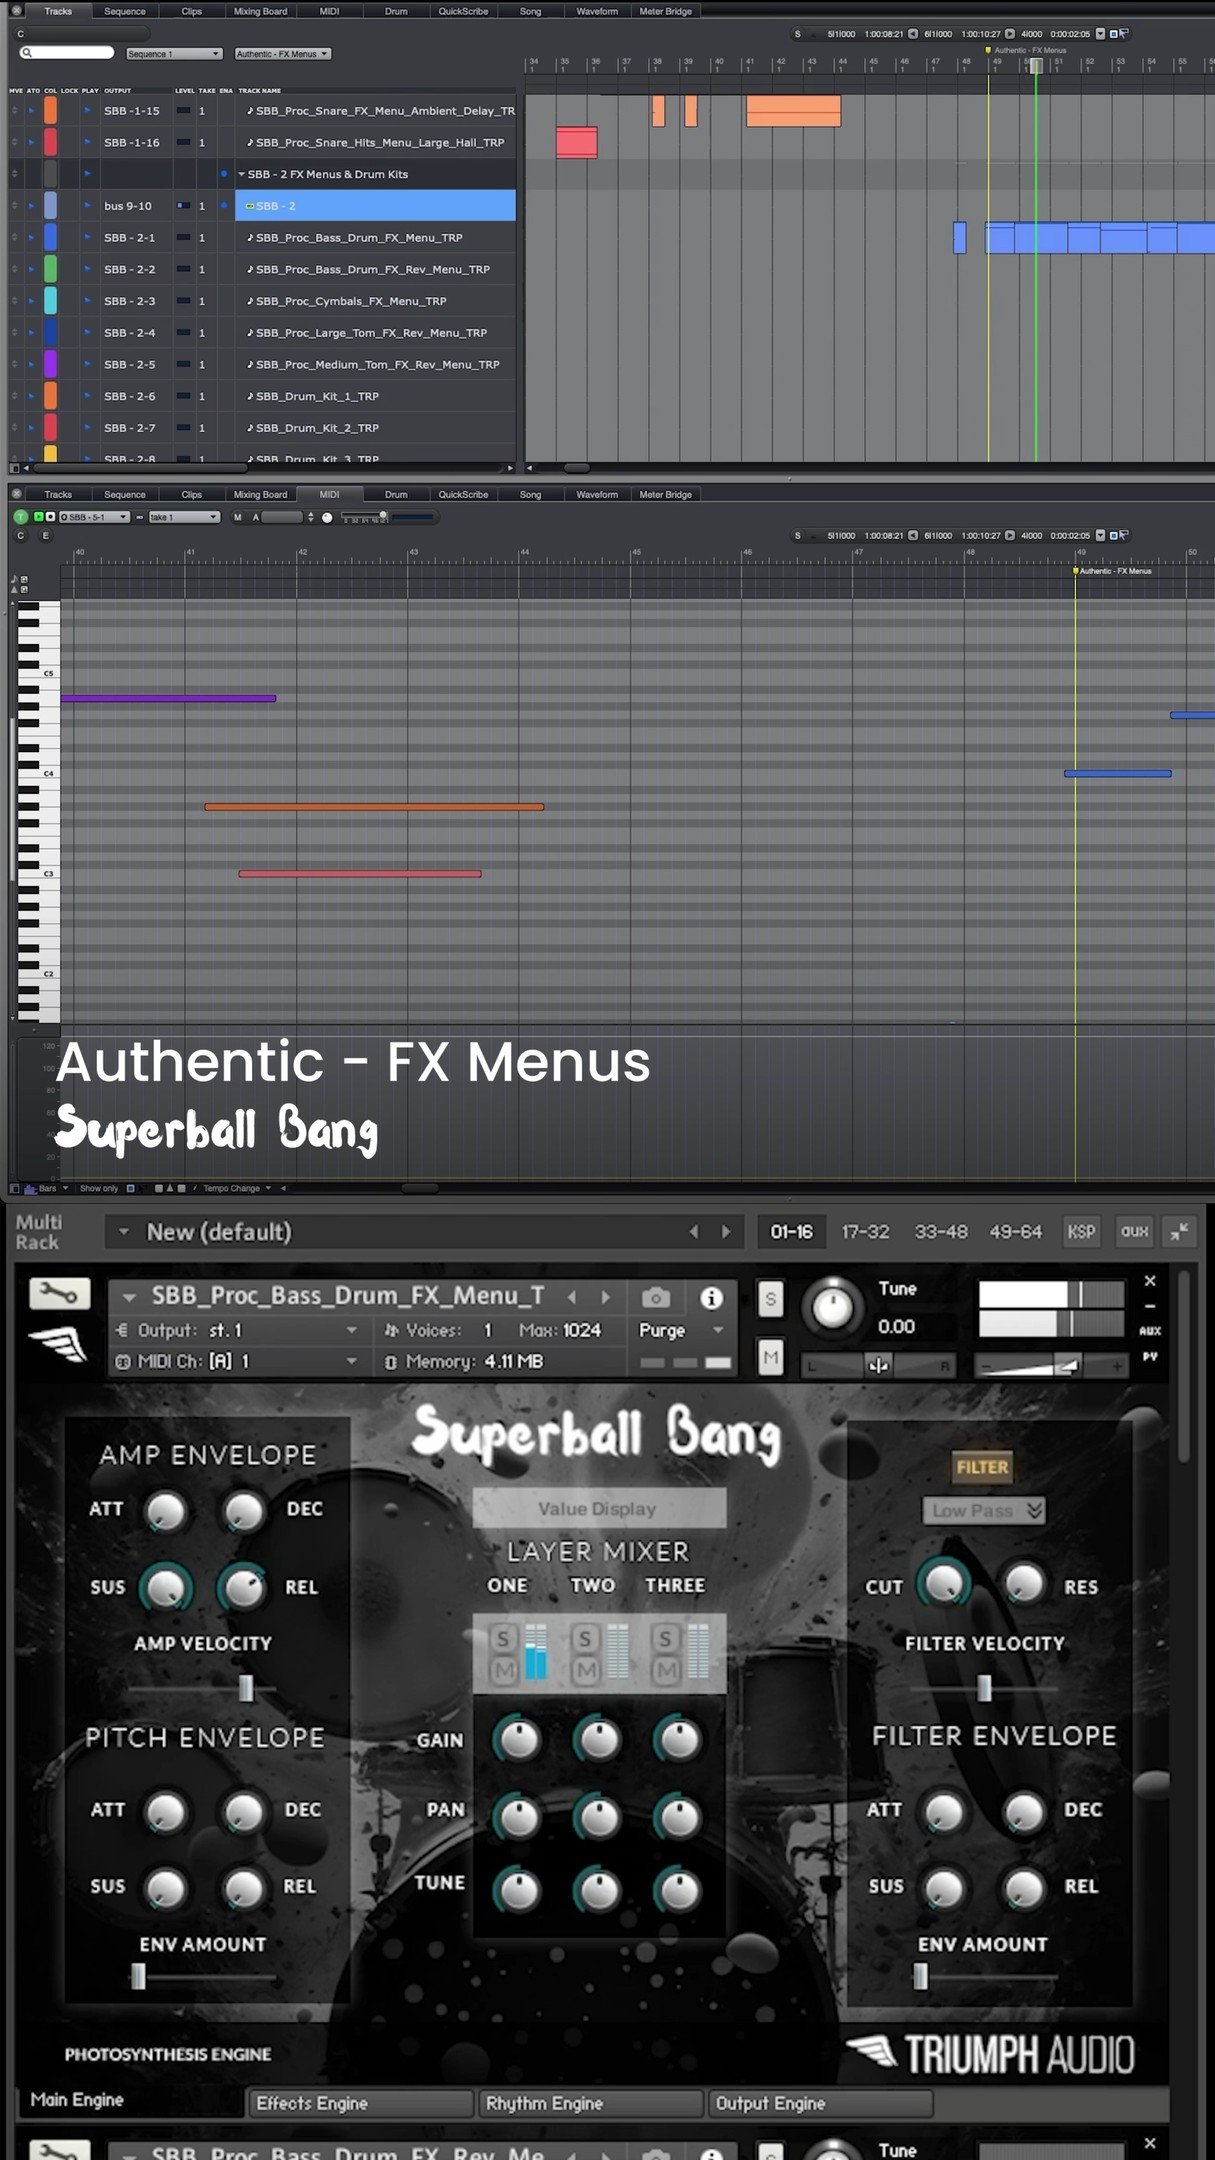
Task: Click the amp envelope REL knob
Action: click(243, 1587)
